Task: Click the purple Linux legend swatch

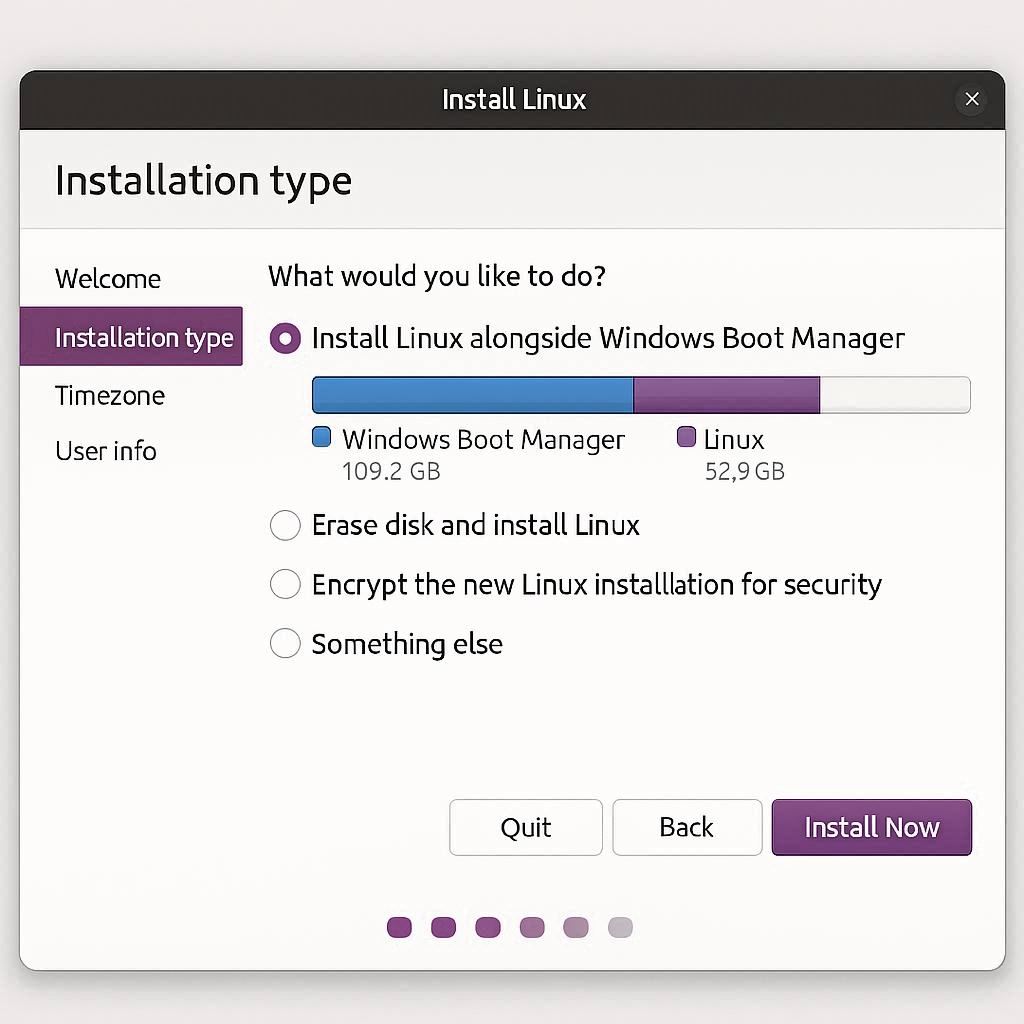Action: [x=686, y=437]
